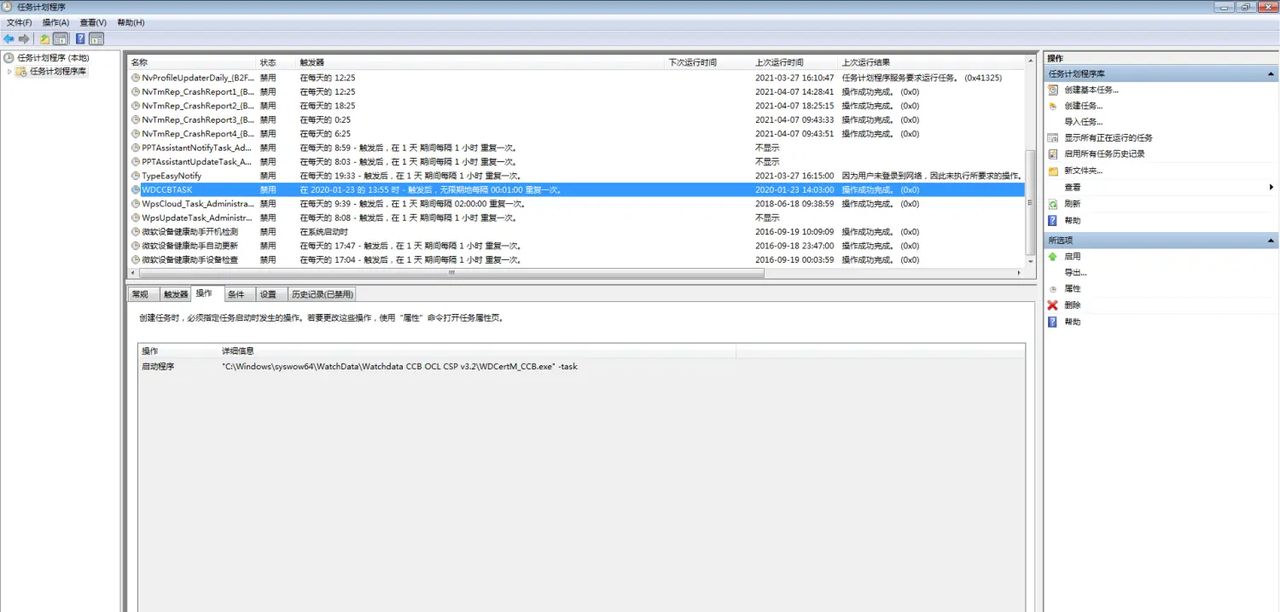Click 帮助 icon under 任务计划程序库 section
This screenshot has width=1280, height=612.
[x=1052, y=220]
